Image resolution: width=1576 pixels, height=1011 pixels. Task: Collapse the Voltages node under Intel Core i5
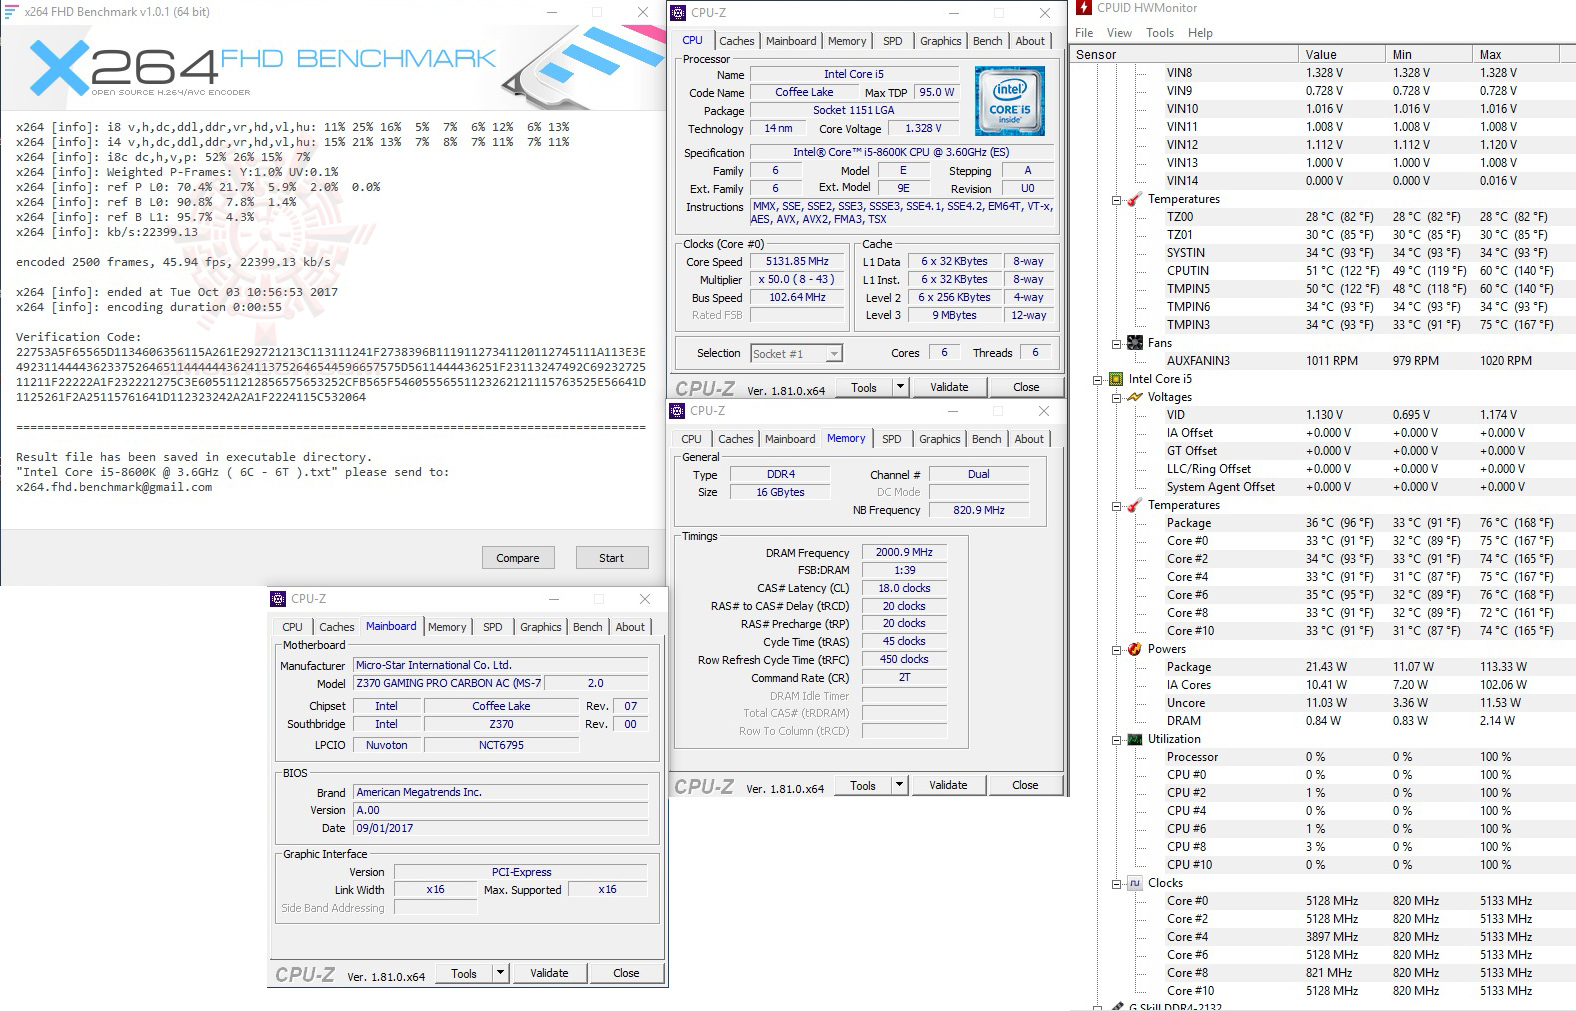click(x=1116, y=398)
